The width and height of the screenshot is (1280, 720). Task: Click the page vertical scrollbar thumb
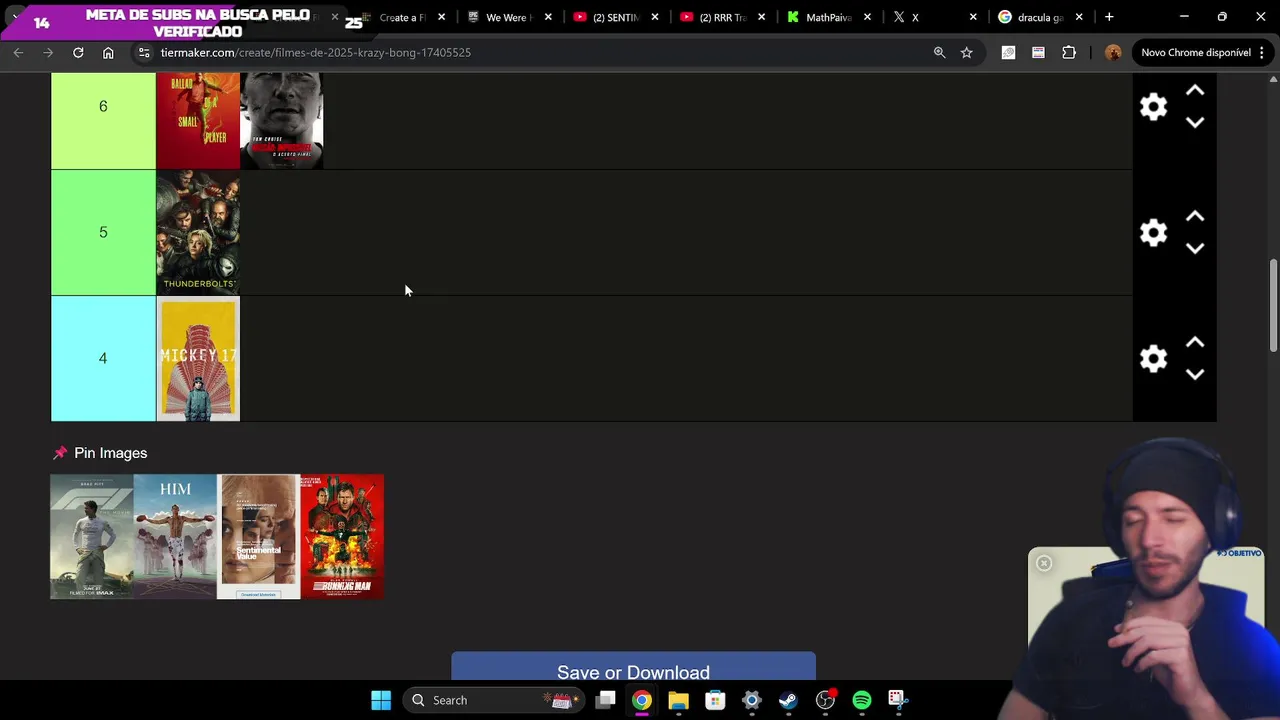(x=1273, y=306)
